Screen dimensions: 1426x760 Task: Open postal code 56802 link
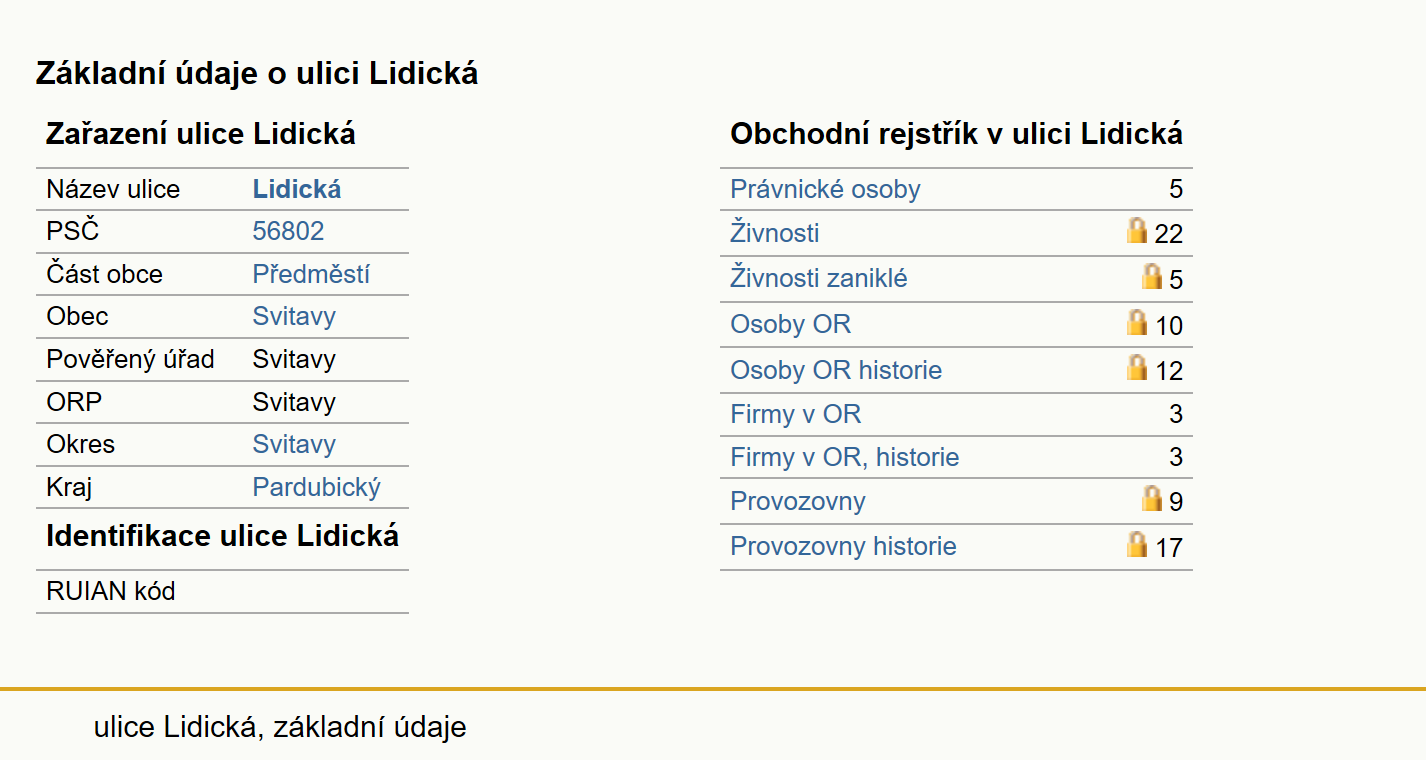point(288,231)
